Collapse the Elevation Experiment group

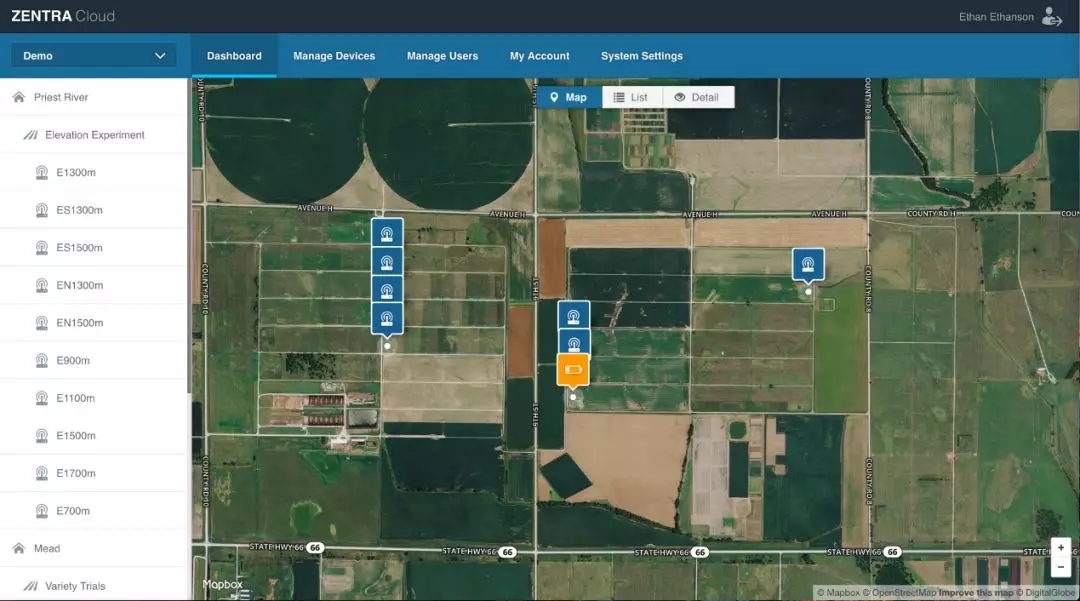click(94, 135)
